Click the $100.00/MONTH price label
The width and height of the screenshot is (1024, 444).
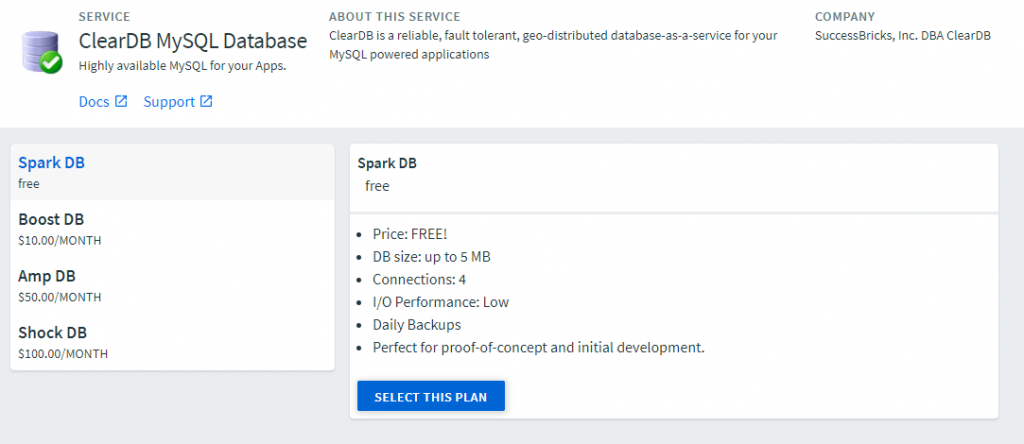tap(63, 354)
